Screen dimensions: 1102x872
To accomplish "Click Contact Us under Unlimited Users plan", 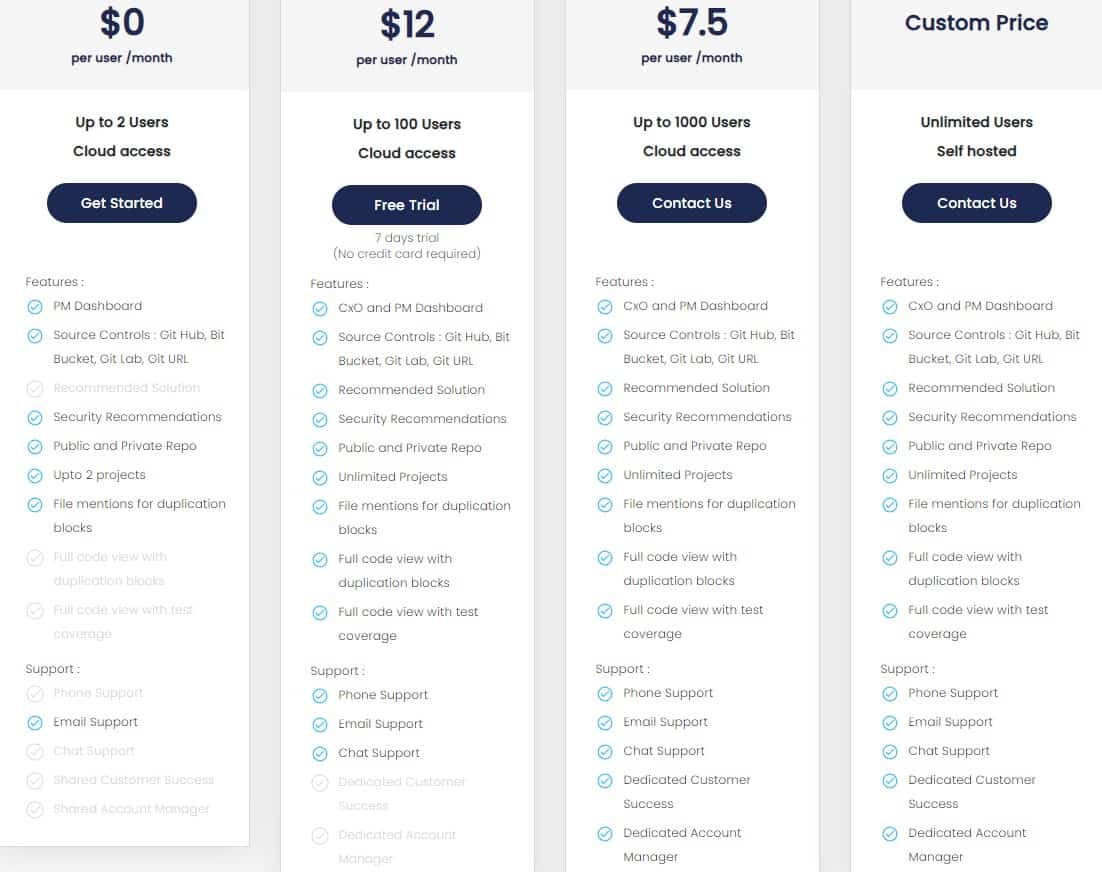I will pyautogui.click(x=976, y=203).
